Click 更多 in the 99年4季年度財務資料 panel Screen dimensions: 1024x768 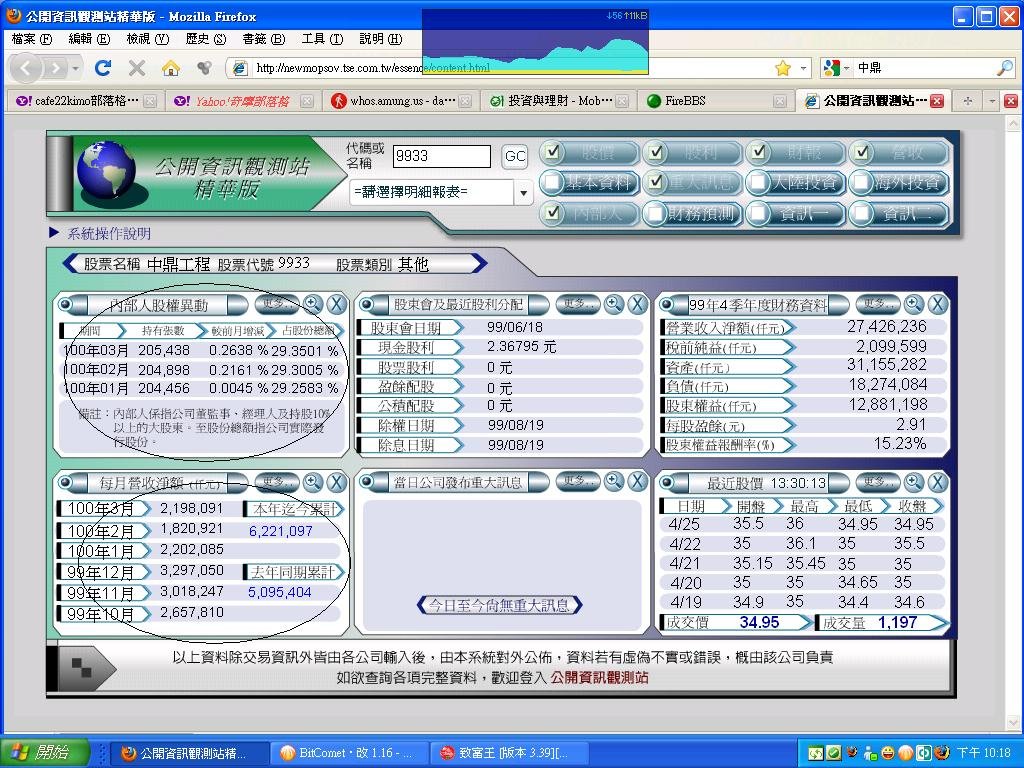click(876, 304)
